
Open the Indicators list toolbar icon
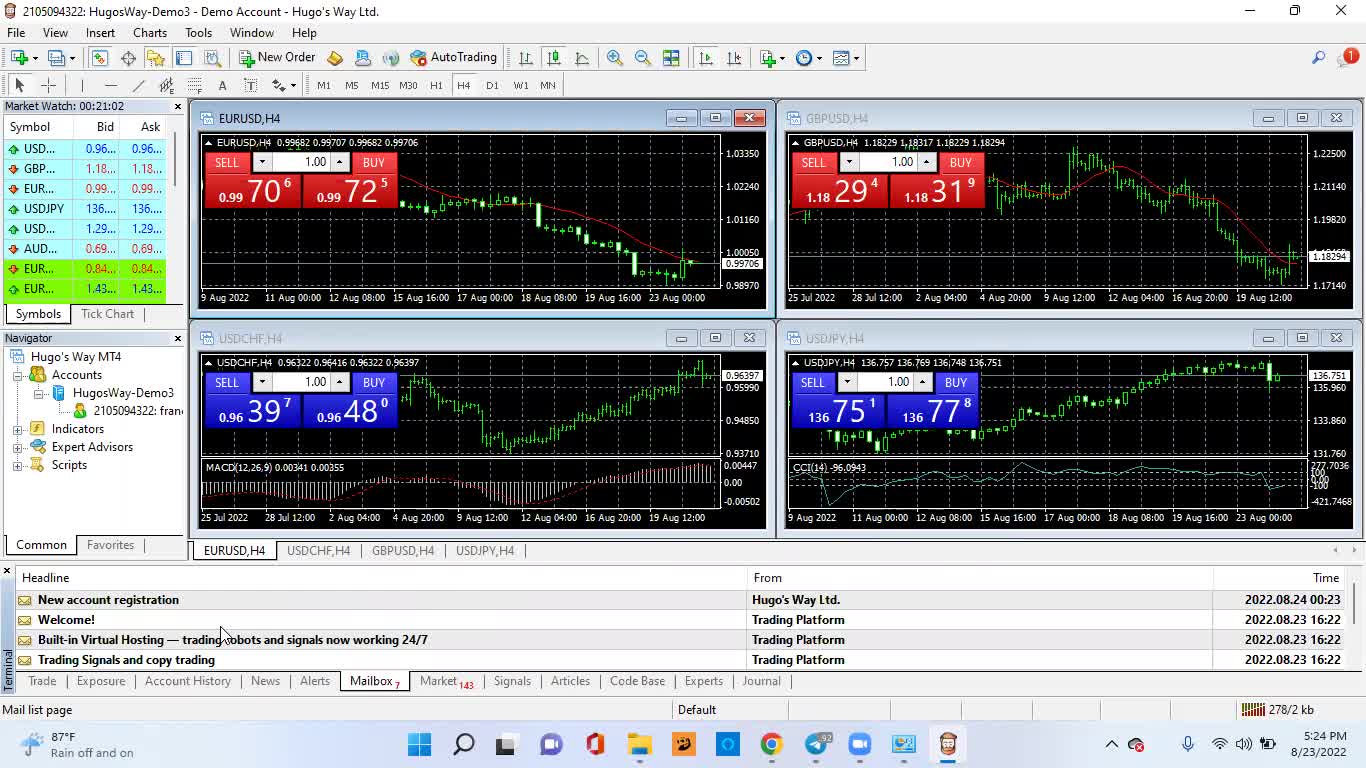767,58
